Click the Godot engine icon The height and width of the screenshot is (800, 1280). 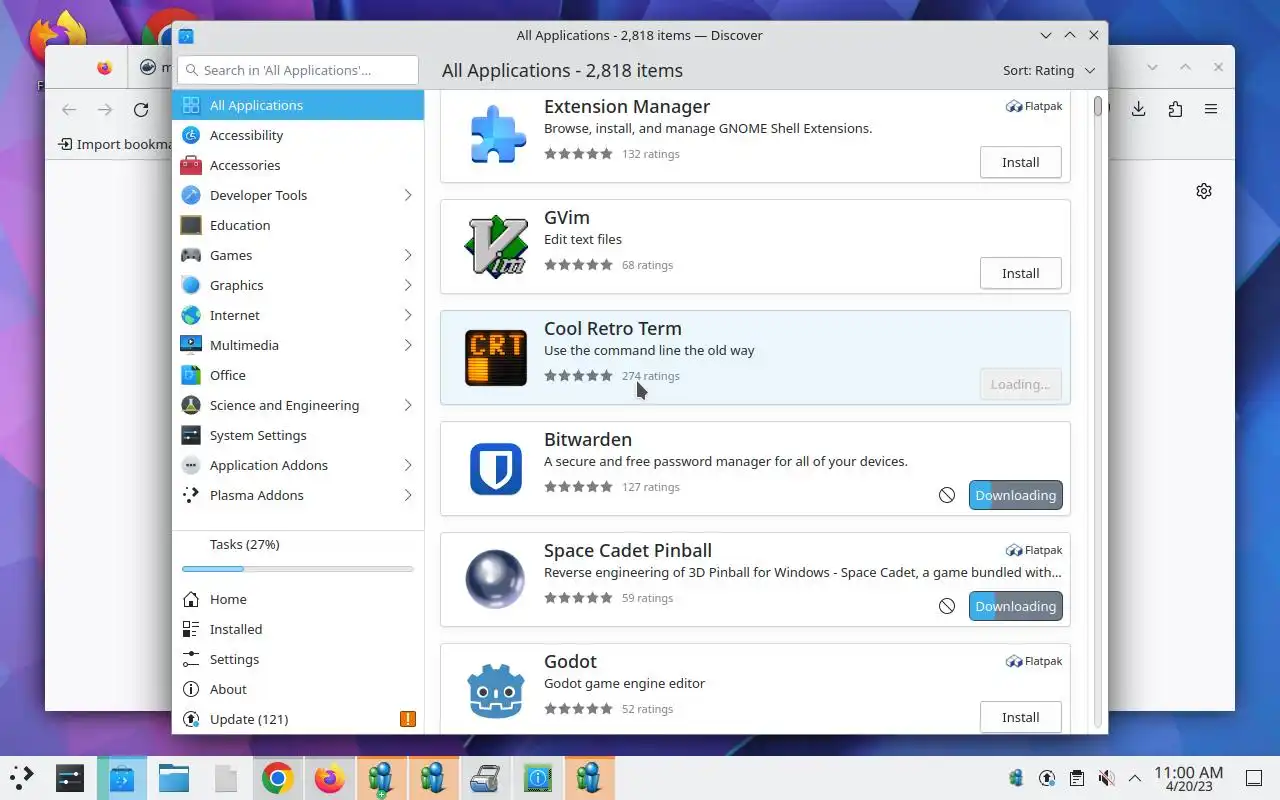[496, 690]
